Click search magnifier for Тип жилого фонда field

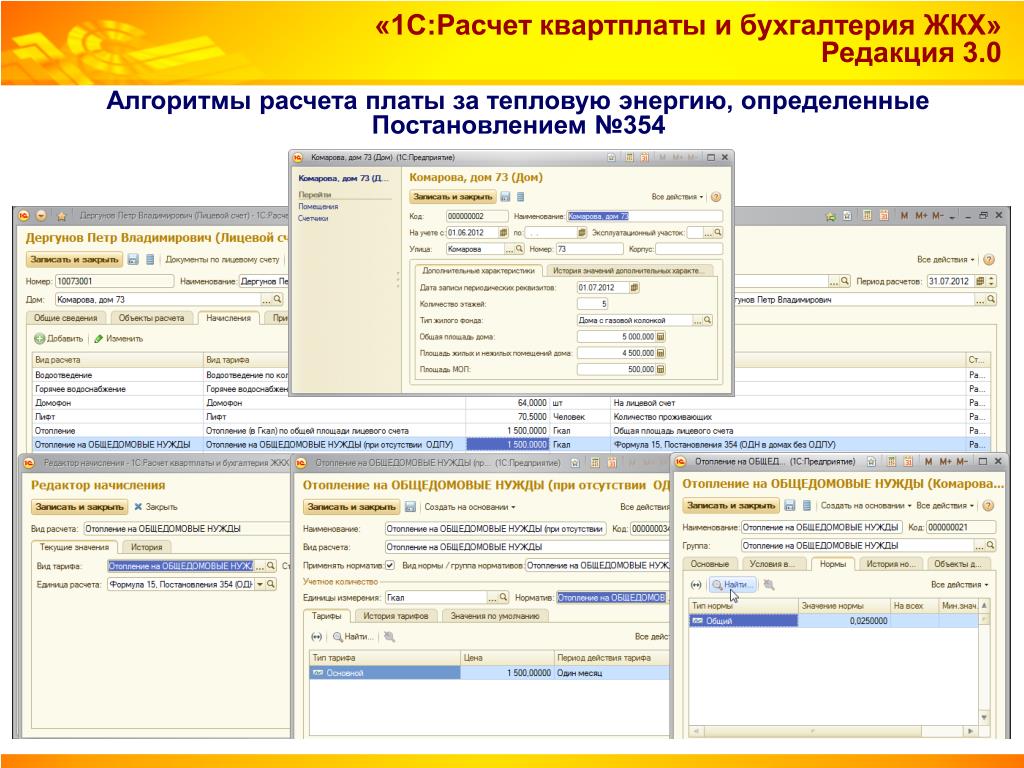(707, 321)
